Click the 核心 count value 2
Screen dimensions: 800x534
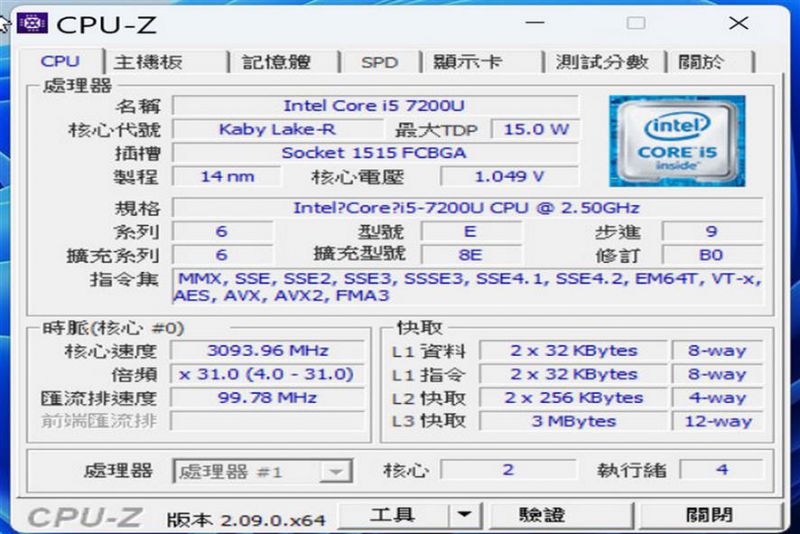tap(508, 469)
